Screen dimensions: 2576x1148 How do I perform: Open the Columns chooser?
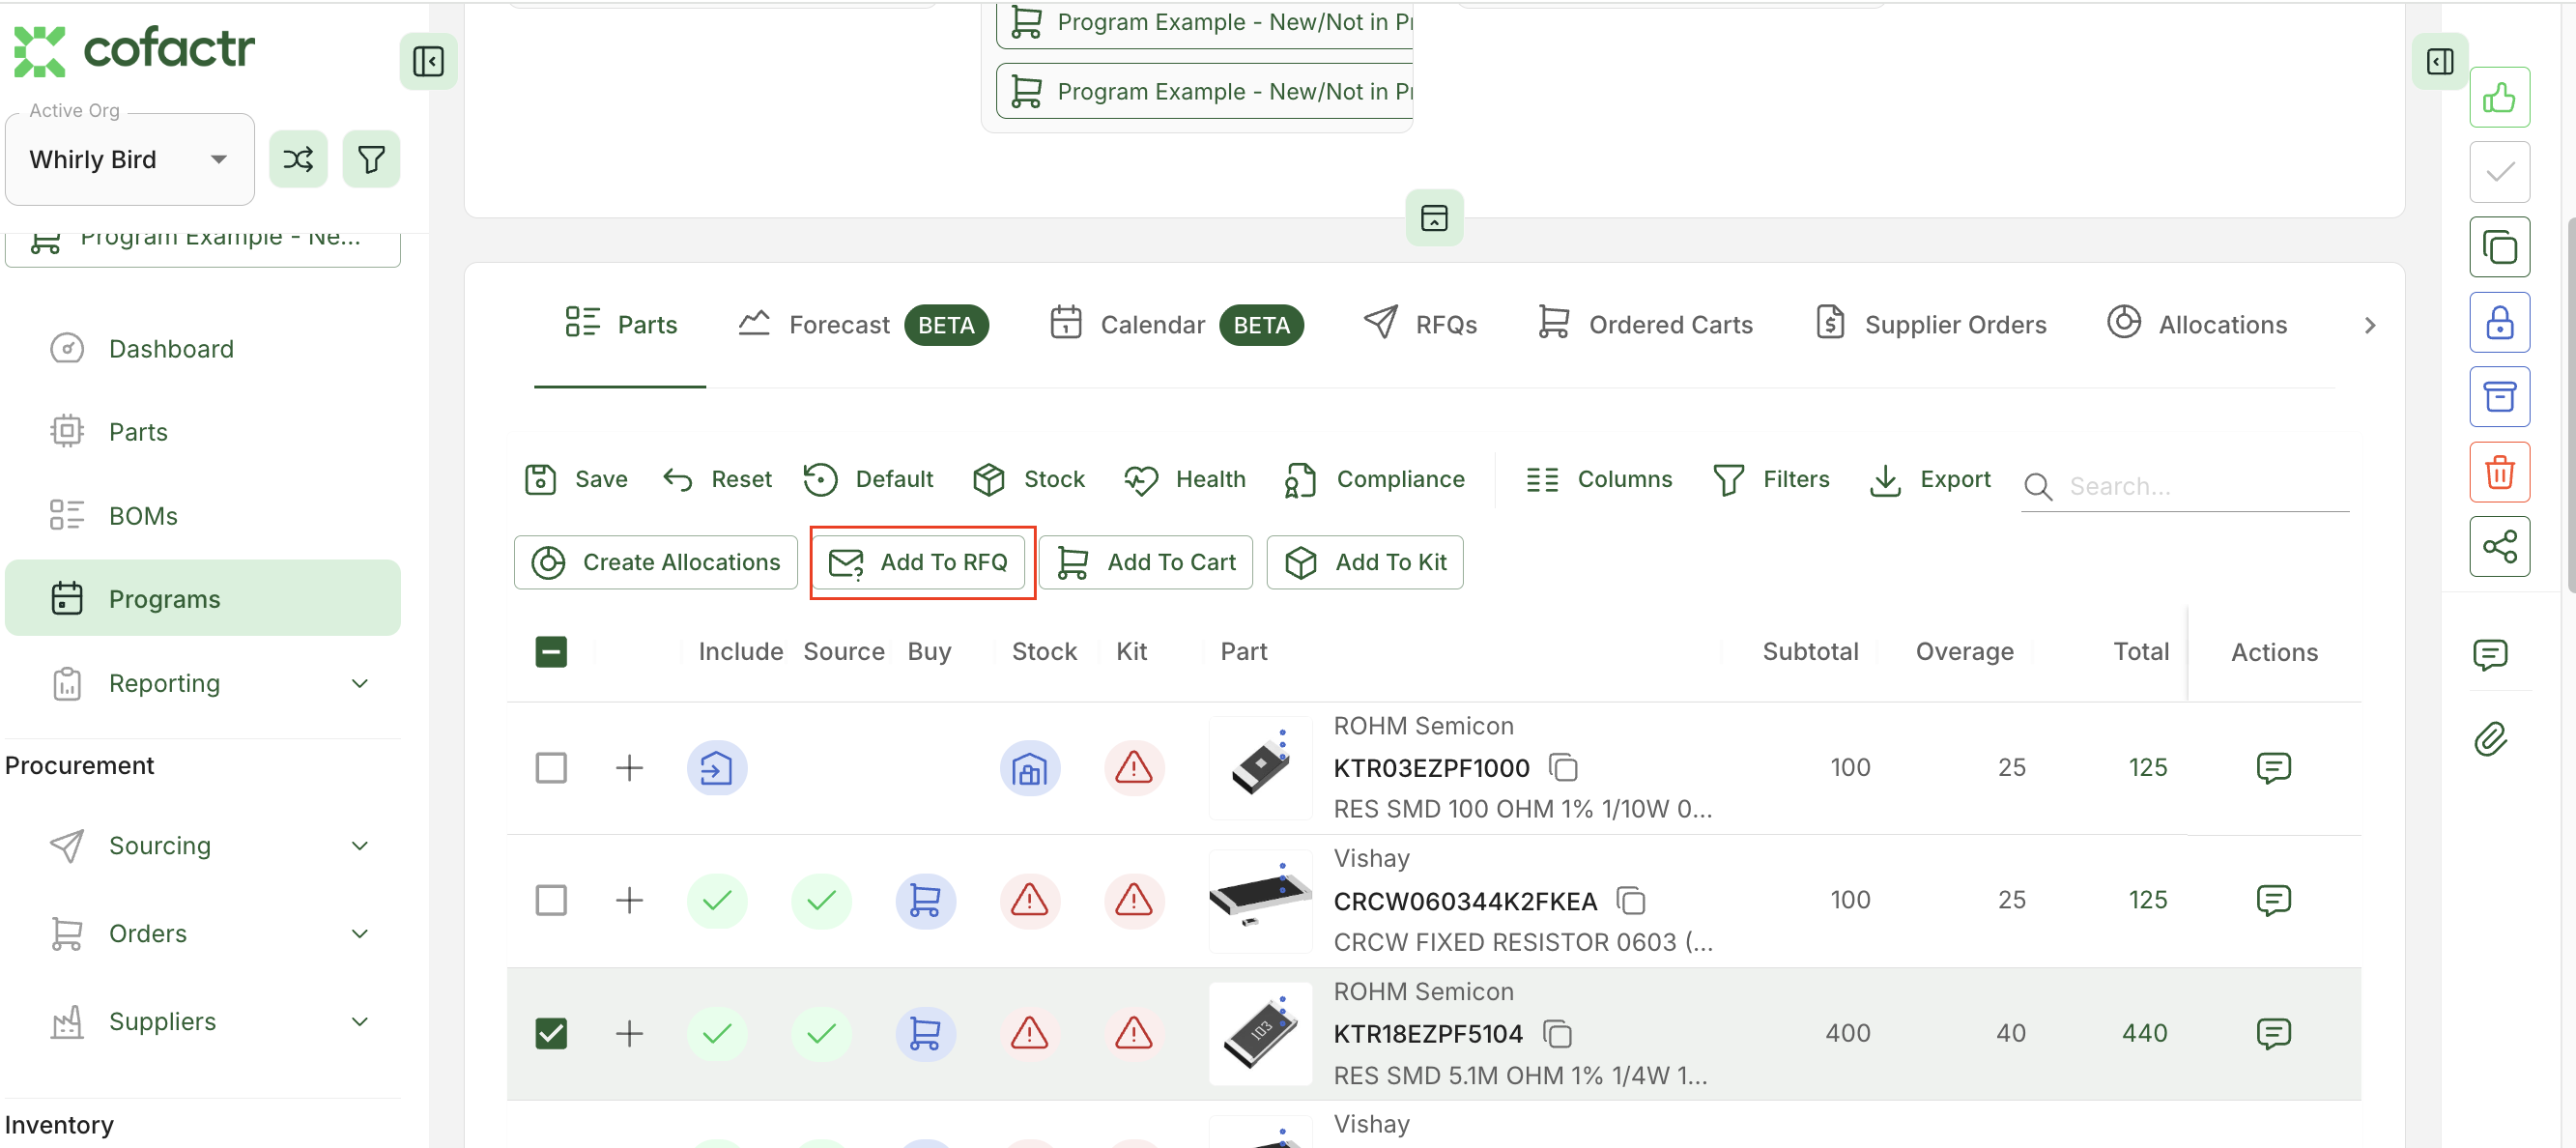click(x=1599, y=480)
